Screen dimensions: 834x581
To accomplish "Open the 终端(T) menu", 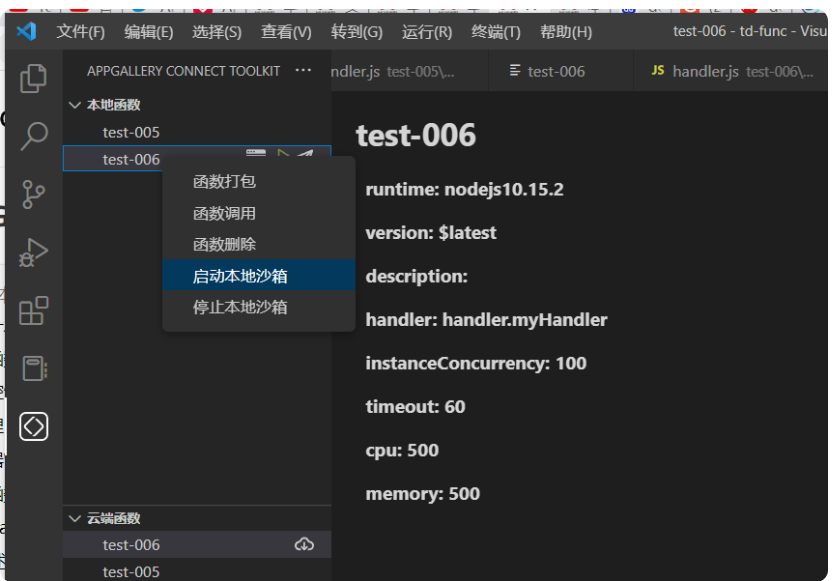I will tap(496, 32).
